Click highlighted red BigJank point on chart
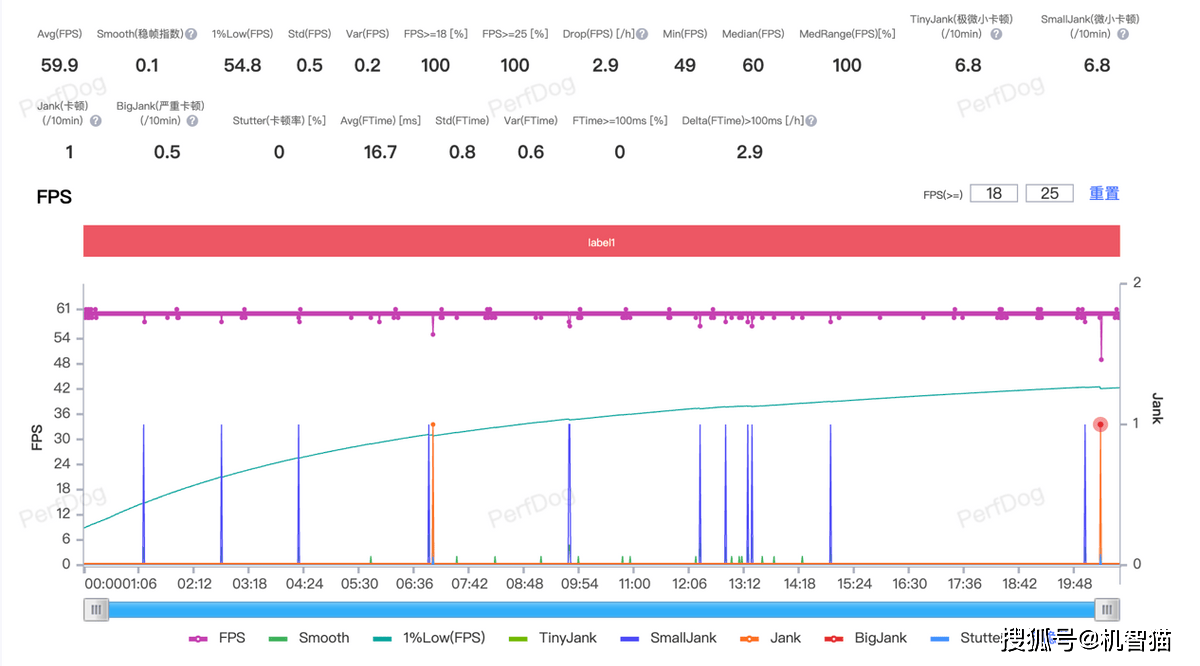The height and width of the screenshot is (666, 1200). (x=1100, y=425)
